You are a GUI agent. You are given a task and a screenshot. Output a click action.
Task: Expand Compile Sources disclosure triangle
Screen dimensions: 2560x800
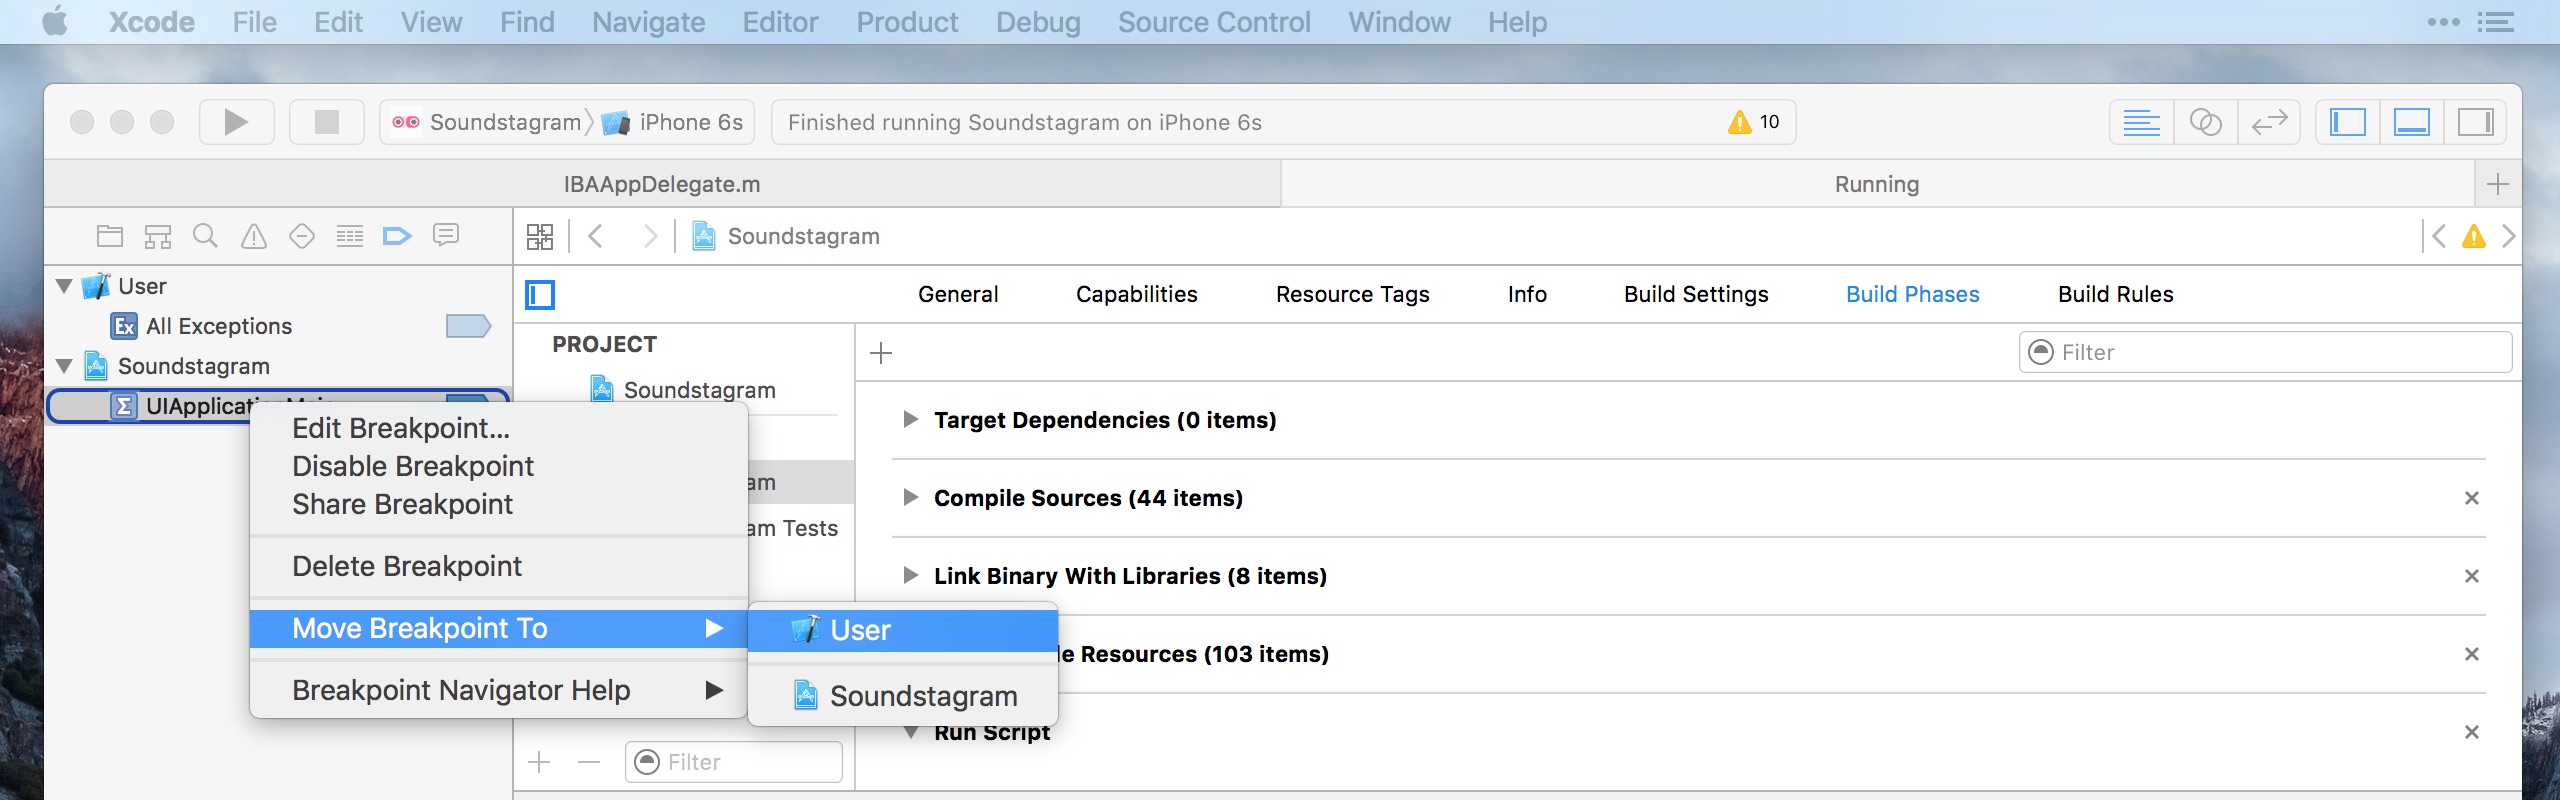point(910,497)
